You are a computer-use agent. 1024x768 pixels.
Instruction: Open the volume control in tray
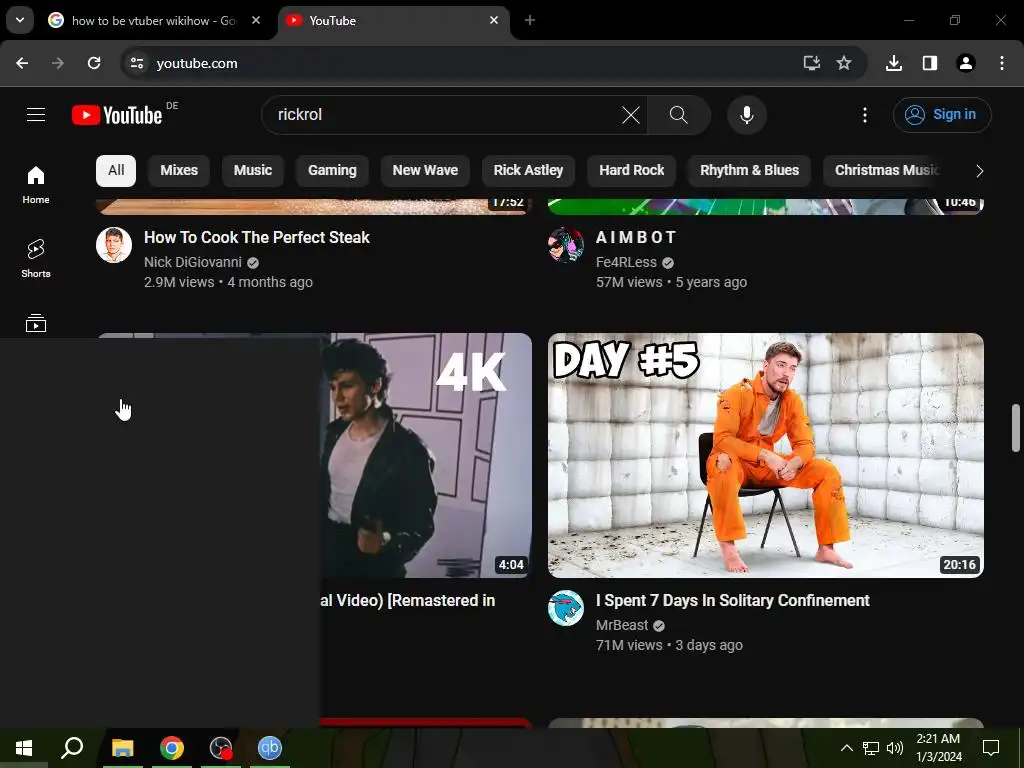point(895,748)
